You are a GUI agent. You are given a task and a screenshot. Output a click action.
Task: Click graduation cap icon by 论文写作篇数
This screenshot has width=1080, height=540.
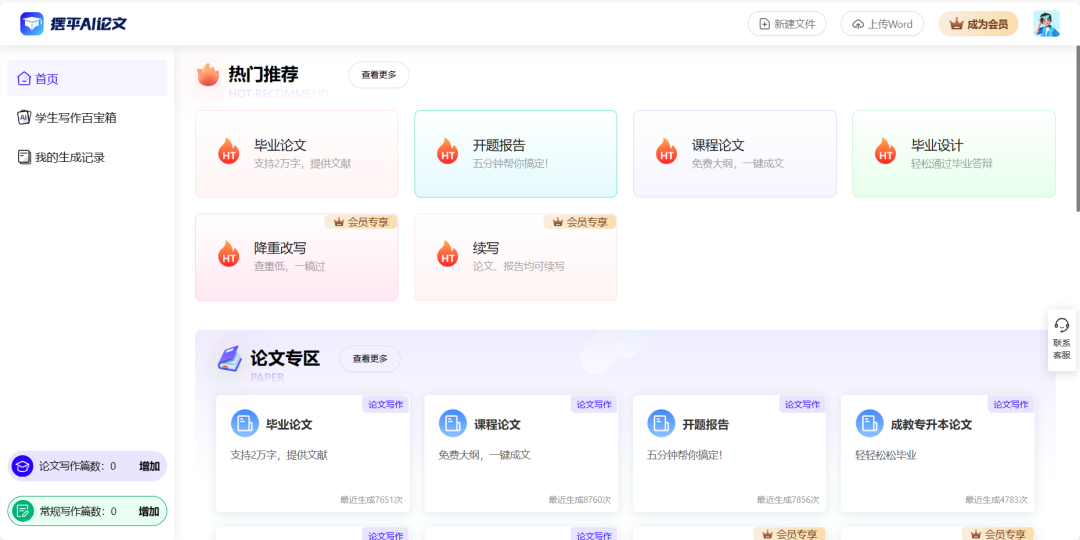[x=23, y=466]
